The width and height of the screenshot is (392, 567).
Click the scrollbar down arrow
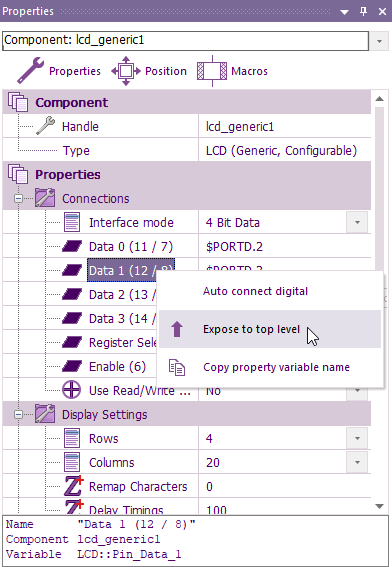[x=379, y=506]
